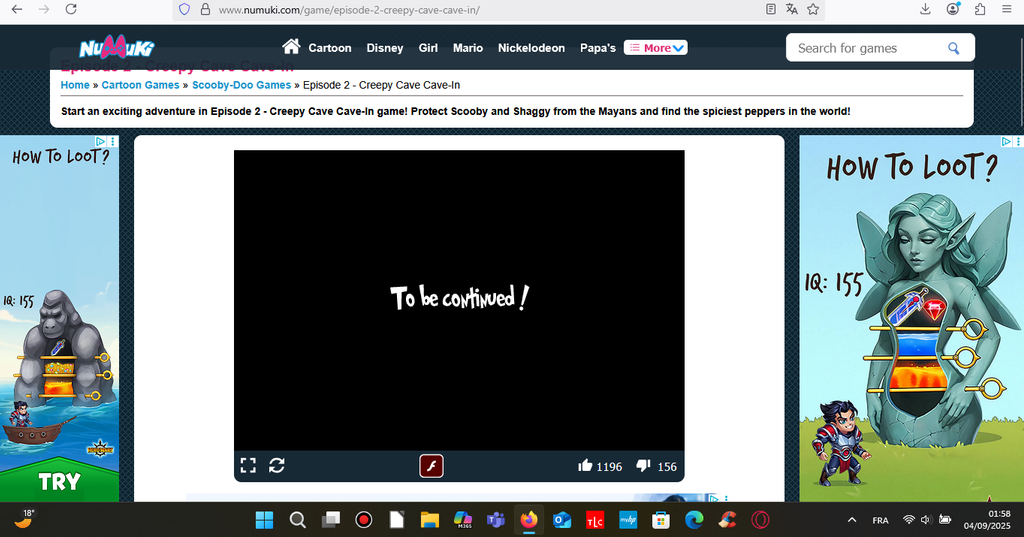Open the Firefox application hamburger menu
Image resolution: width=1024 pixels, height=537 pixels.
(1005, 9)
